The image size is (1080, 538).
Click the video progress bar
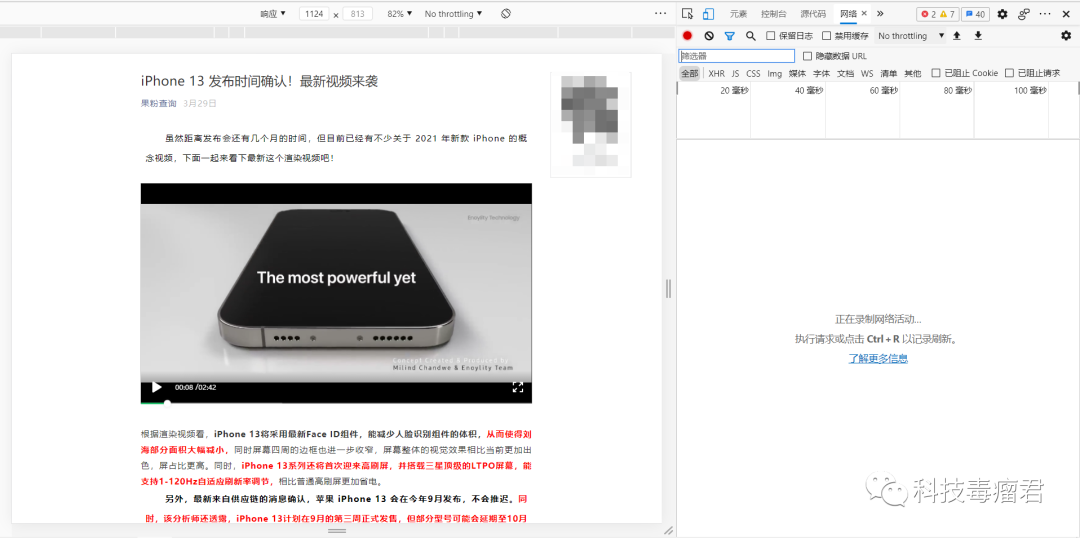[x=336, y=402]
